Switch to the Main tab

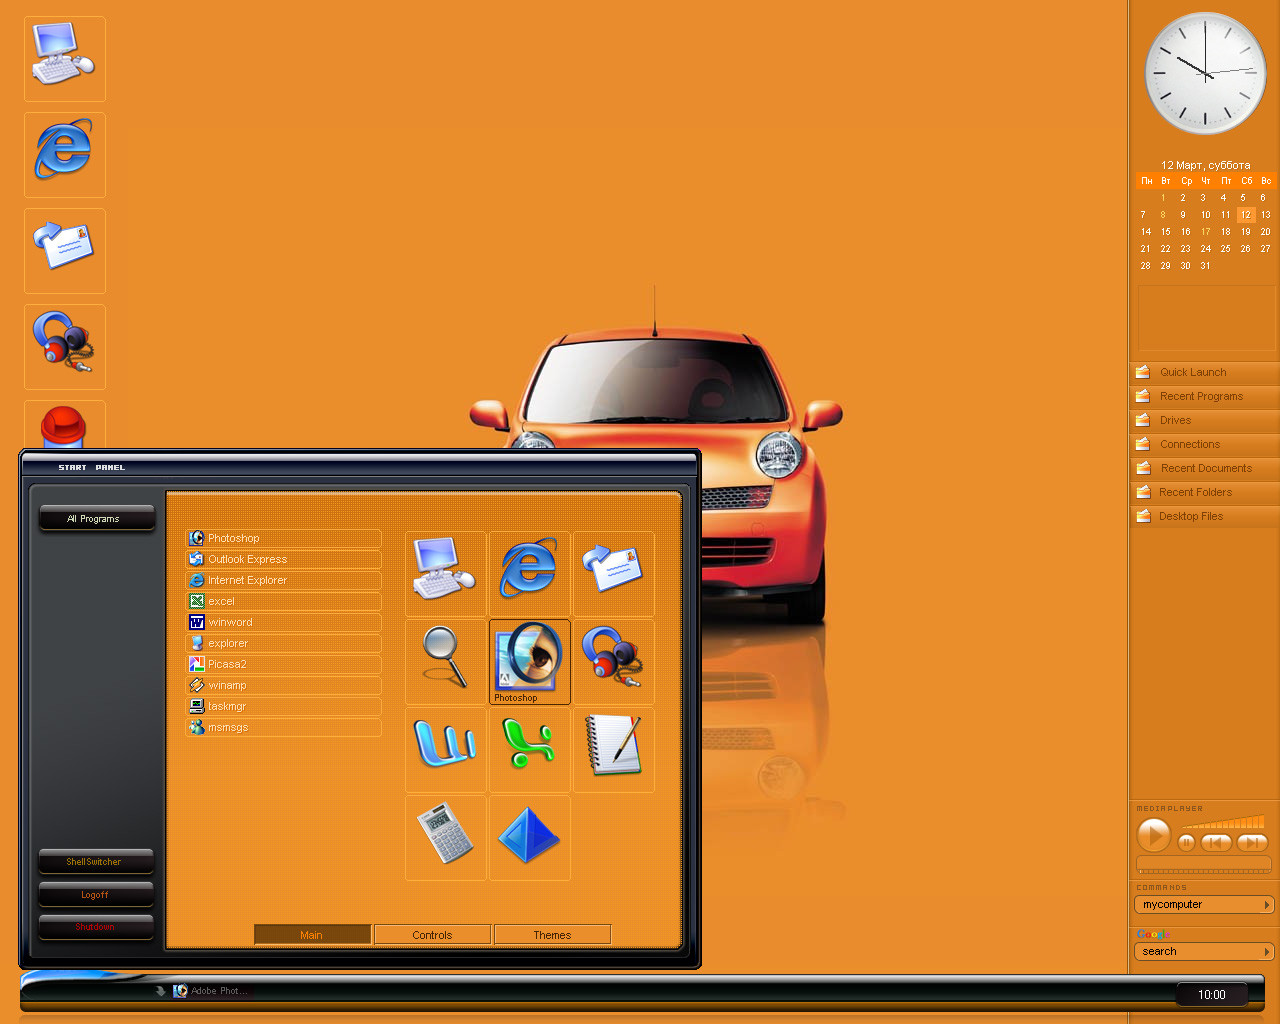[x=312, y=935]
